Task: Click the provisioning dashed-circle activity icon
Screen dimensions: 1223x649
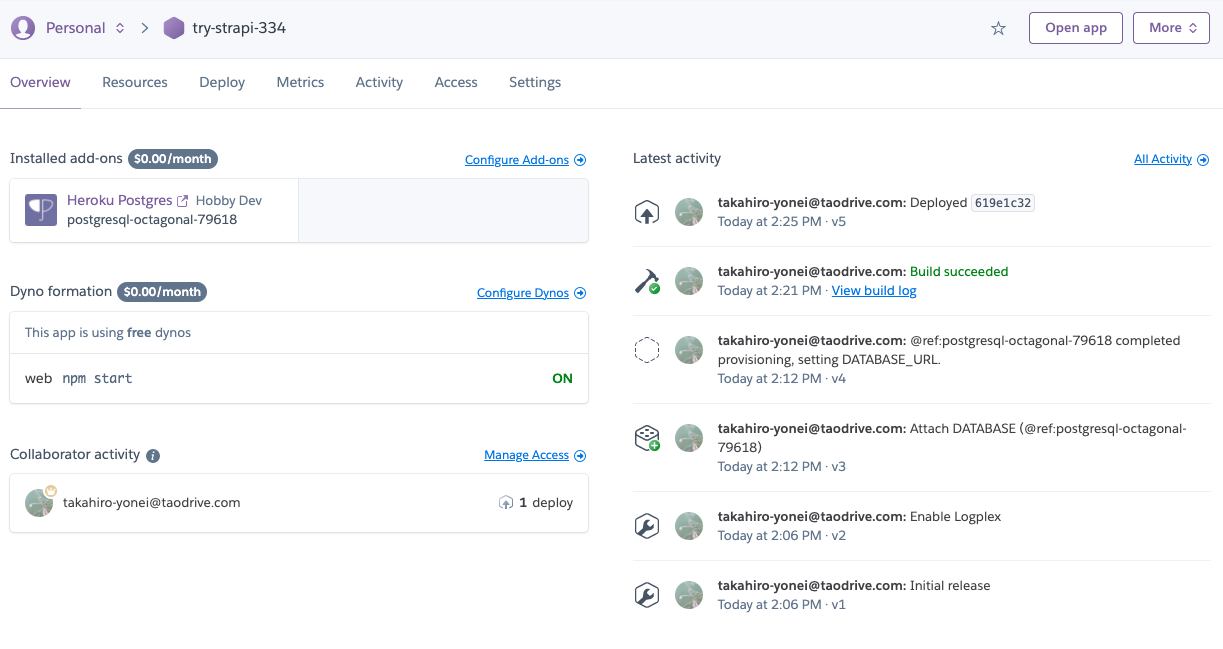Action: tap(646, 349)
